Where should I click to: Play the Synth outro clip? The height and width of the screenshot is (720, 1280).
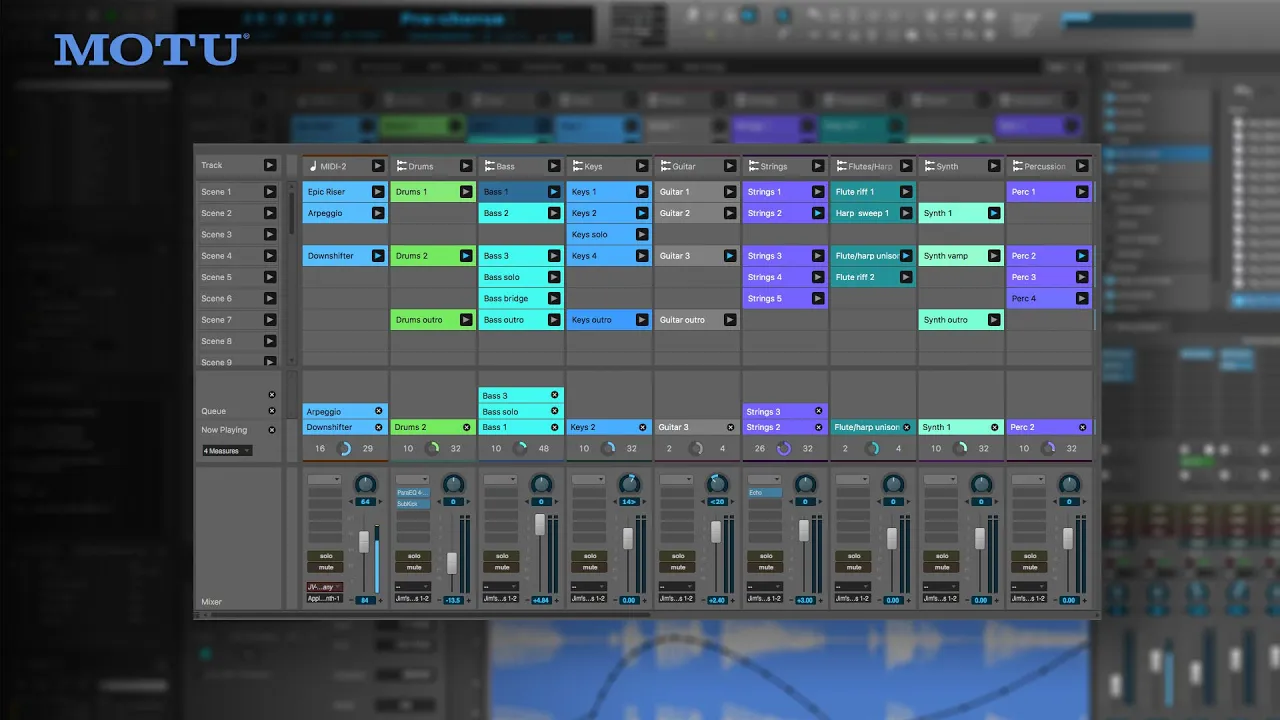click(994, 320)
